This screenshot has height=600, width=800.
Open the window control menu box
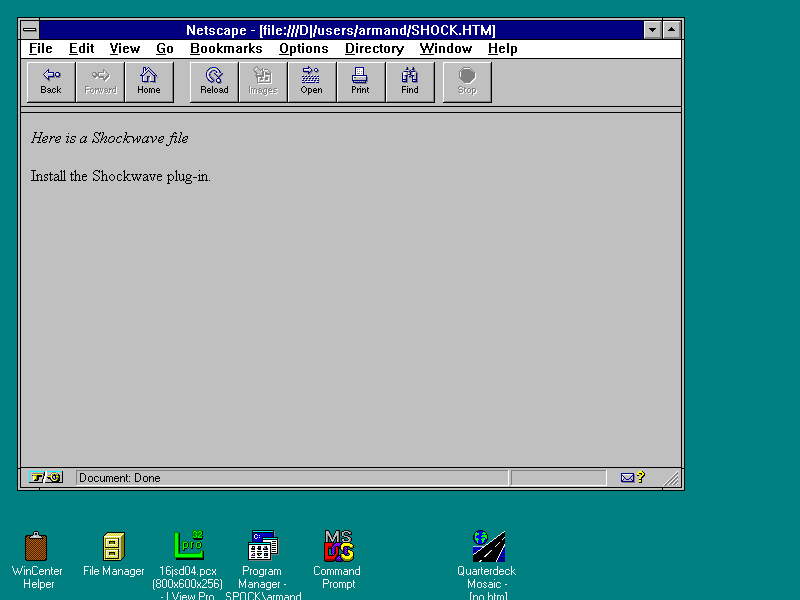(x=30, y=30)
